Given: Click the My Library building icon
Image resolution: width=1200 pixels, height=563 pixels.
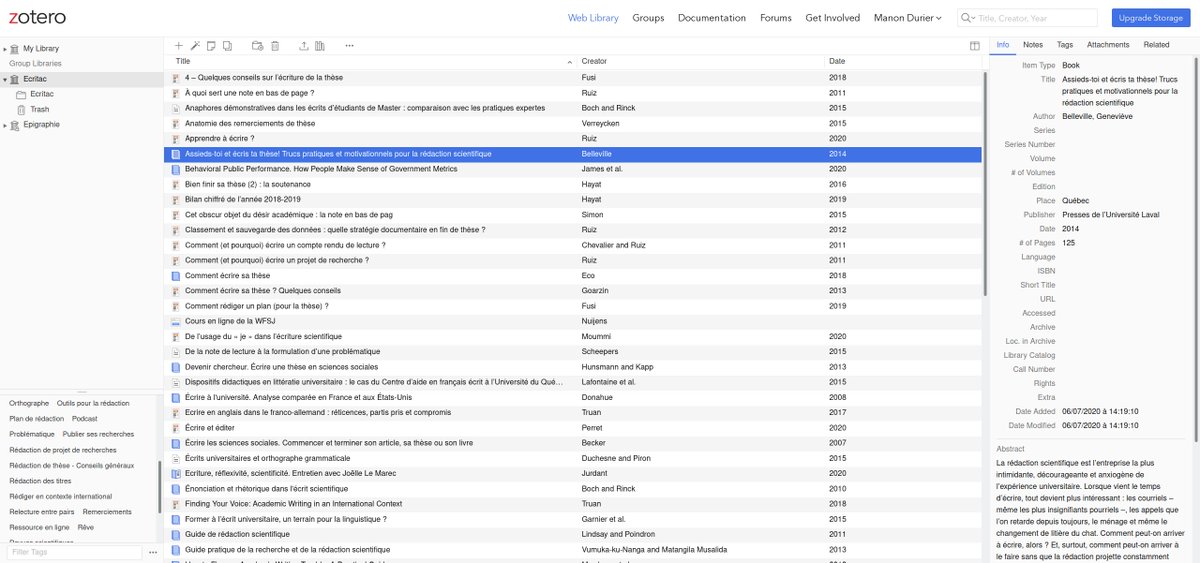Looking at the screenshot, I should (15, 48).
